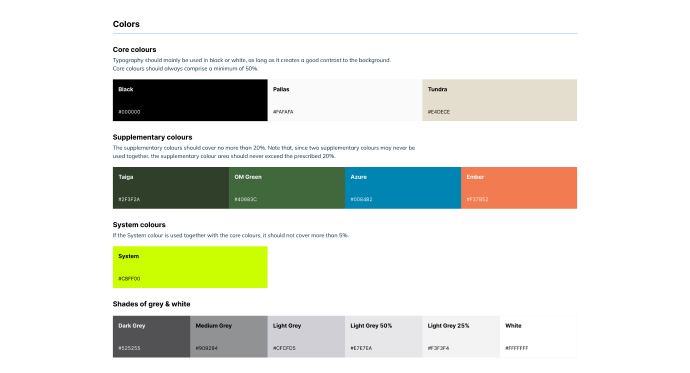Select the Black colour swatch
Screen dimensions: 690x373
coord(190,100)
